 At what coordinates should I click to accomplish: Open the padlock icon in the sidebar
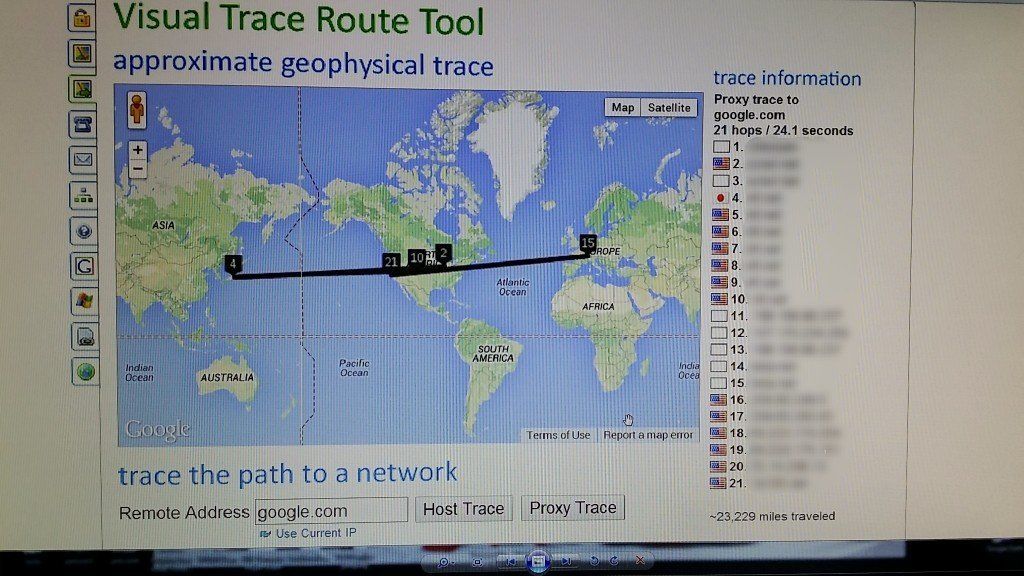[82, 17]
